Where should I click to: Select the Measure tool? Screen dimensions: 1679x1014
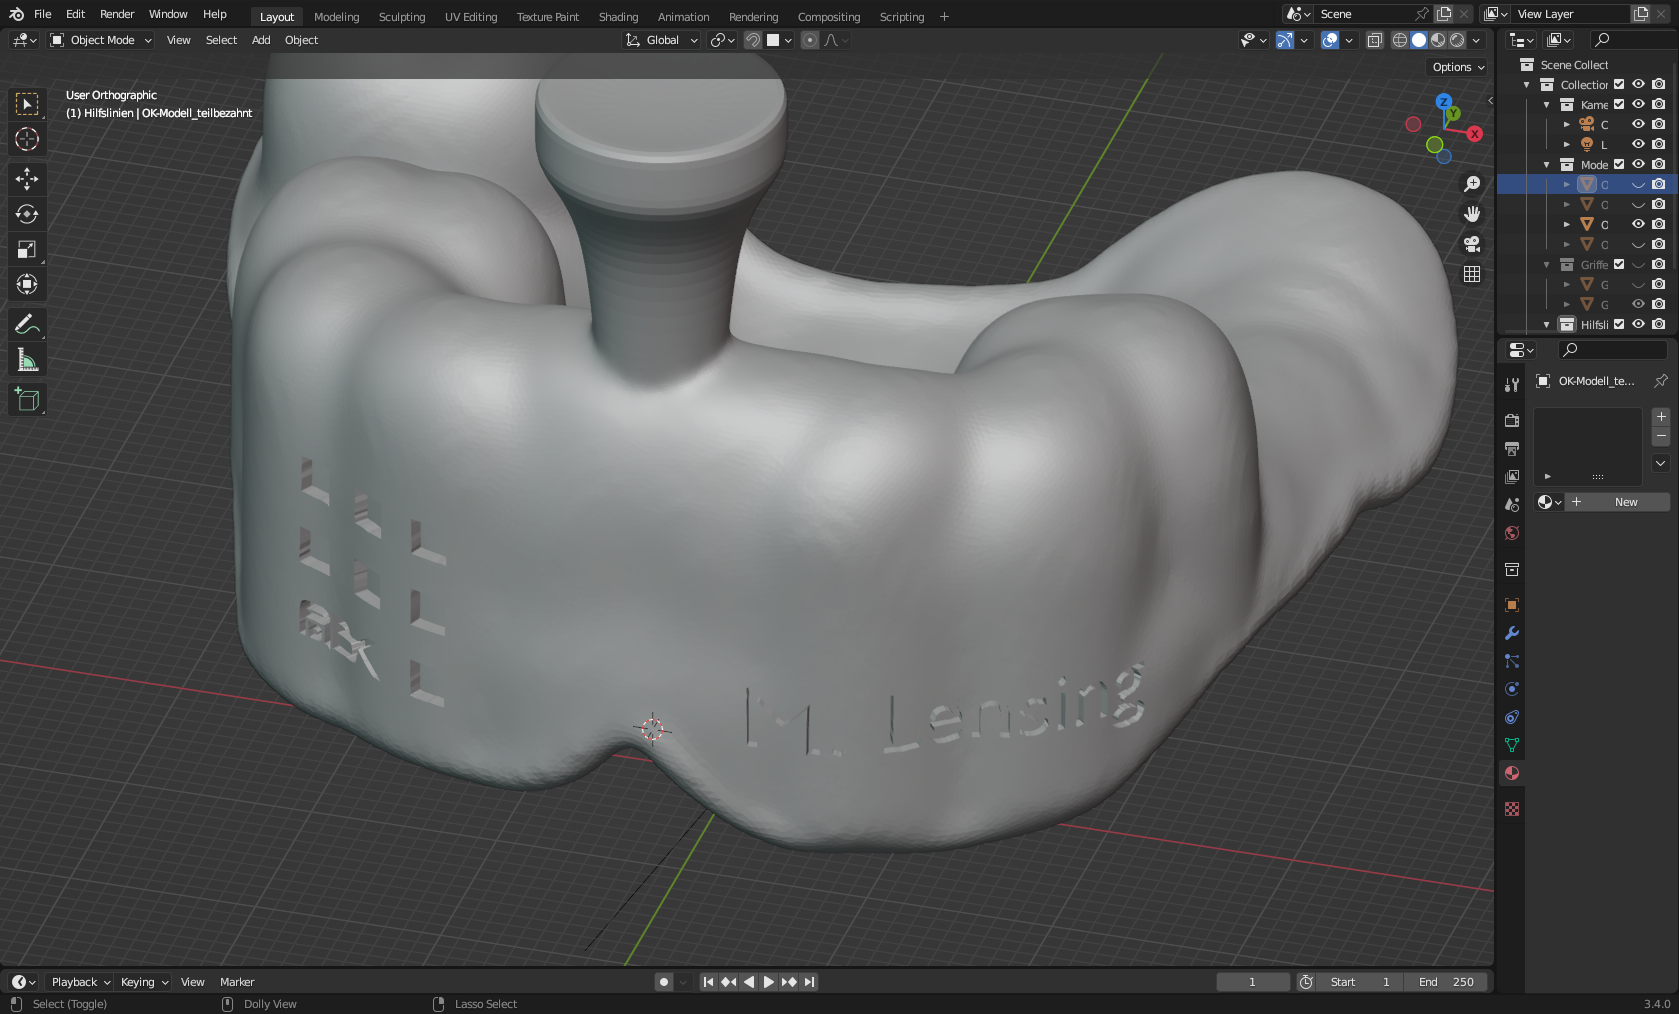pyautogui.click(x=27, y=360)
